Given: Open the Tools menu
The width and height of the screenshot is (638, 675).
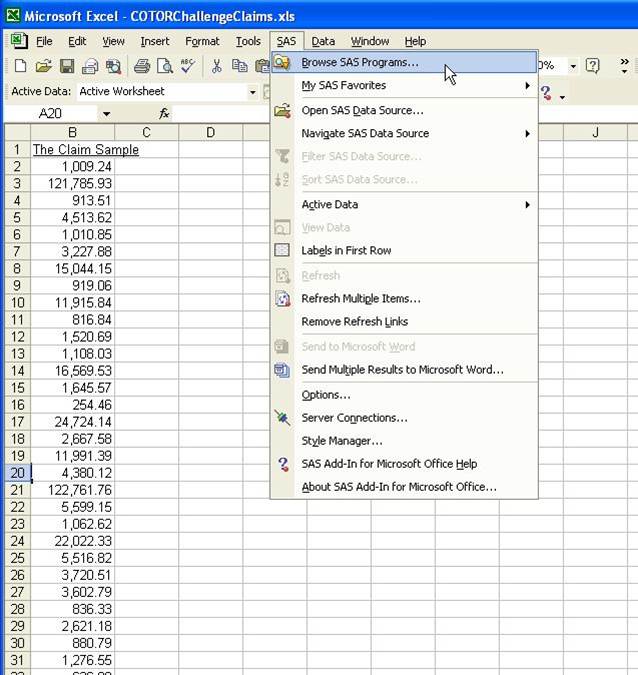Looking at the screenshot, I should click(x=248, y=41).
